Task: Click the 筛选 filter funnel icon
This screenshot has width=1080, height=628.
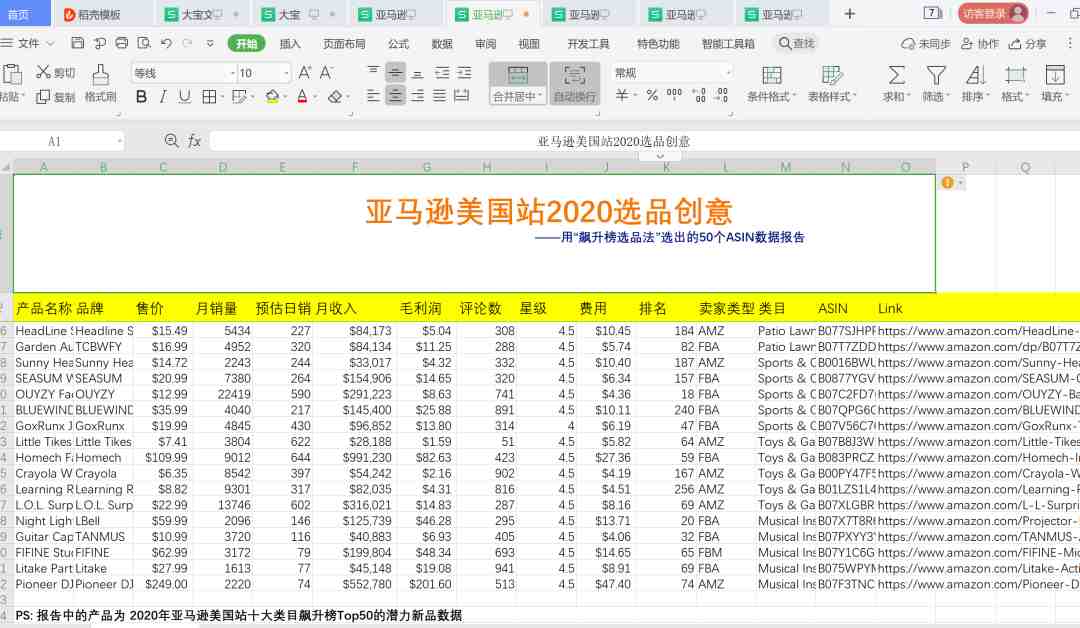Action: coord(935,75)
